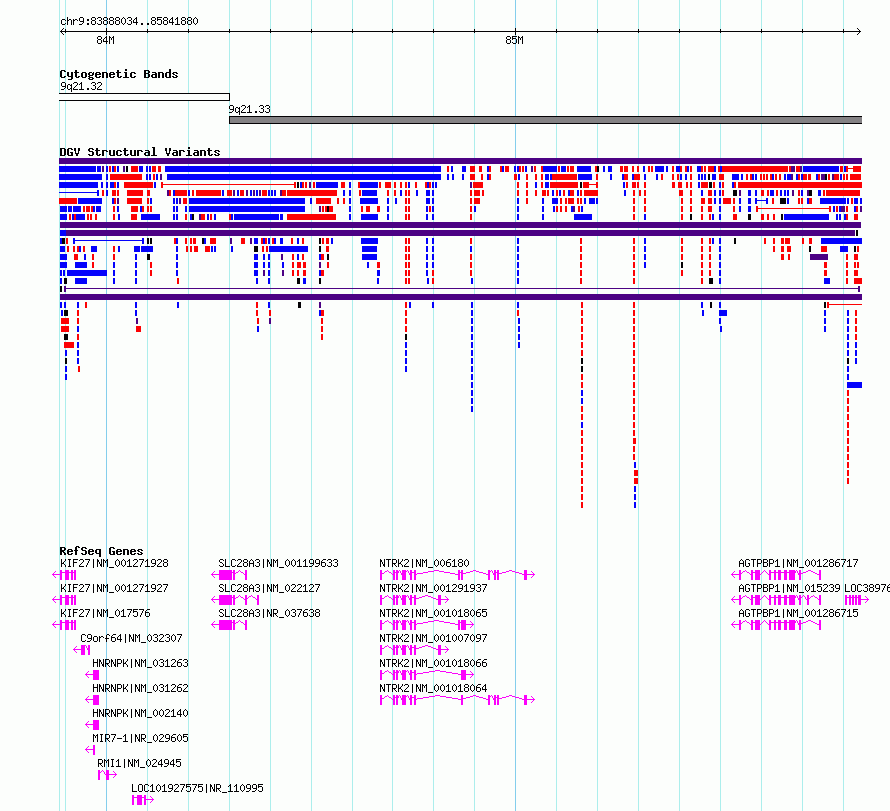Viewport: 890px width, 811px height.
Task: Open the Cytogenetic Bands track title
Action: point(119,74)
